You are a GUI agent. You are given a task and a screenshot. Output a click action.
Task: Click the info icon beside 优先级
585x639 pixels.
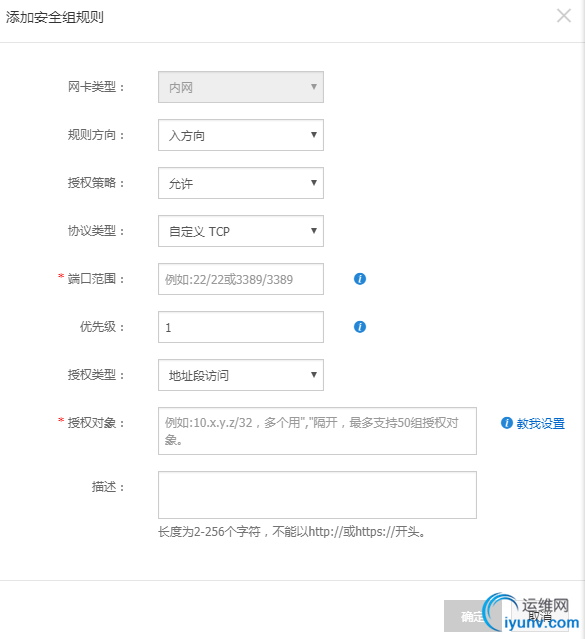(360, 327)
